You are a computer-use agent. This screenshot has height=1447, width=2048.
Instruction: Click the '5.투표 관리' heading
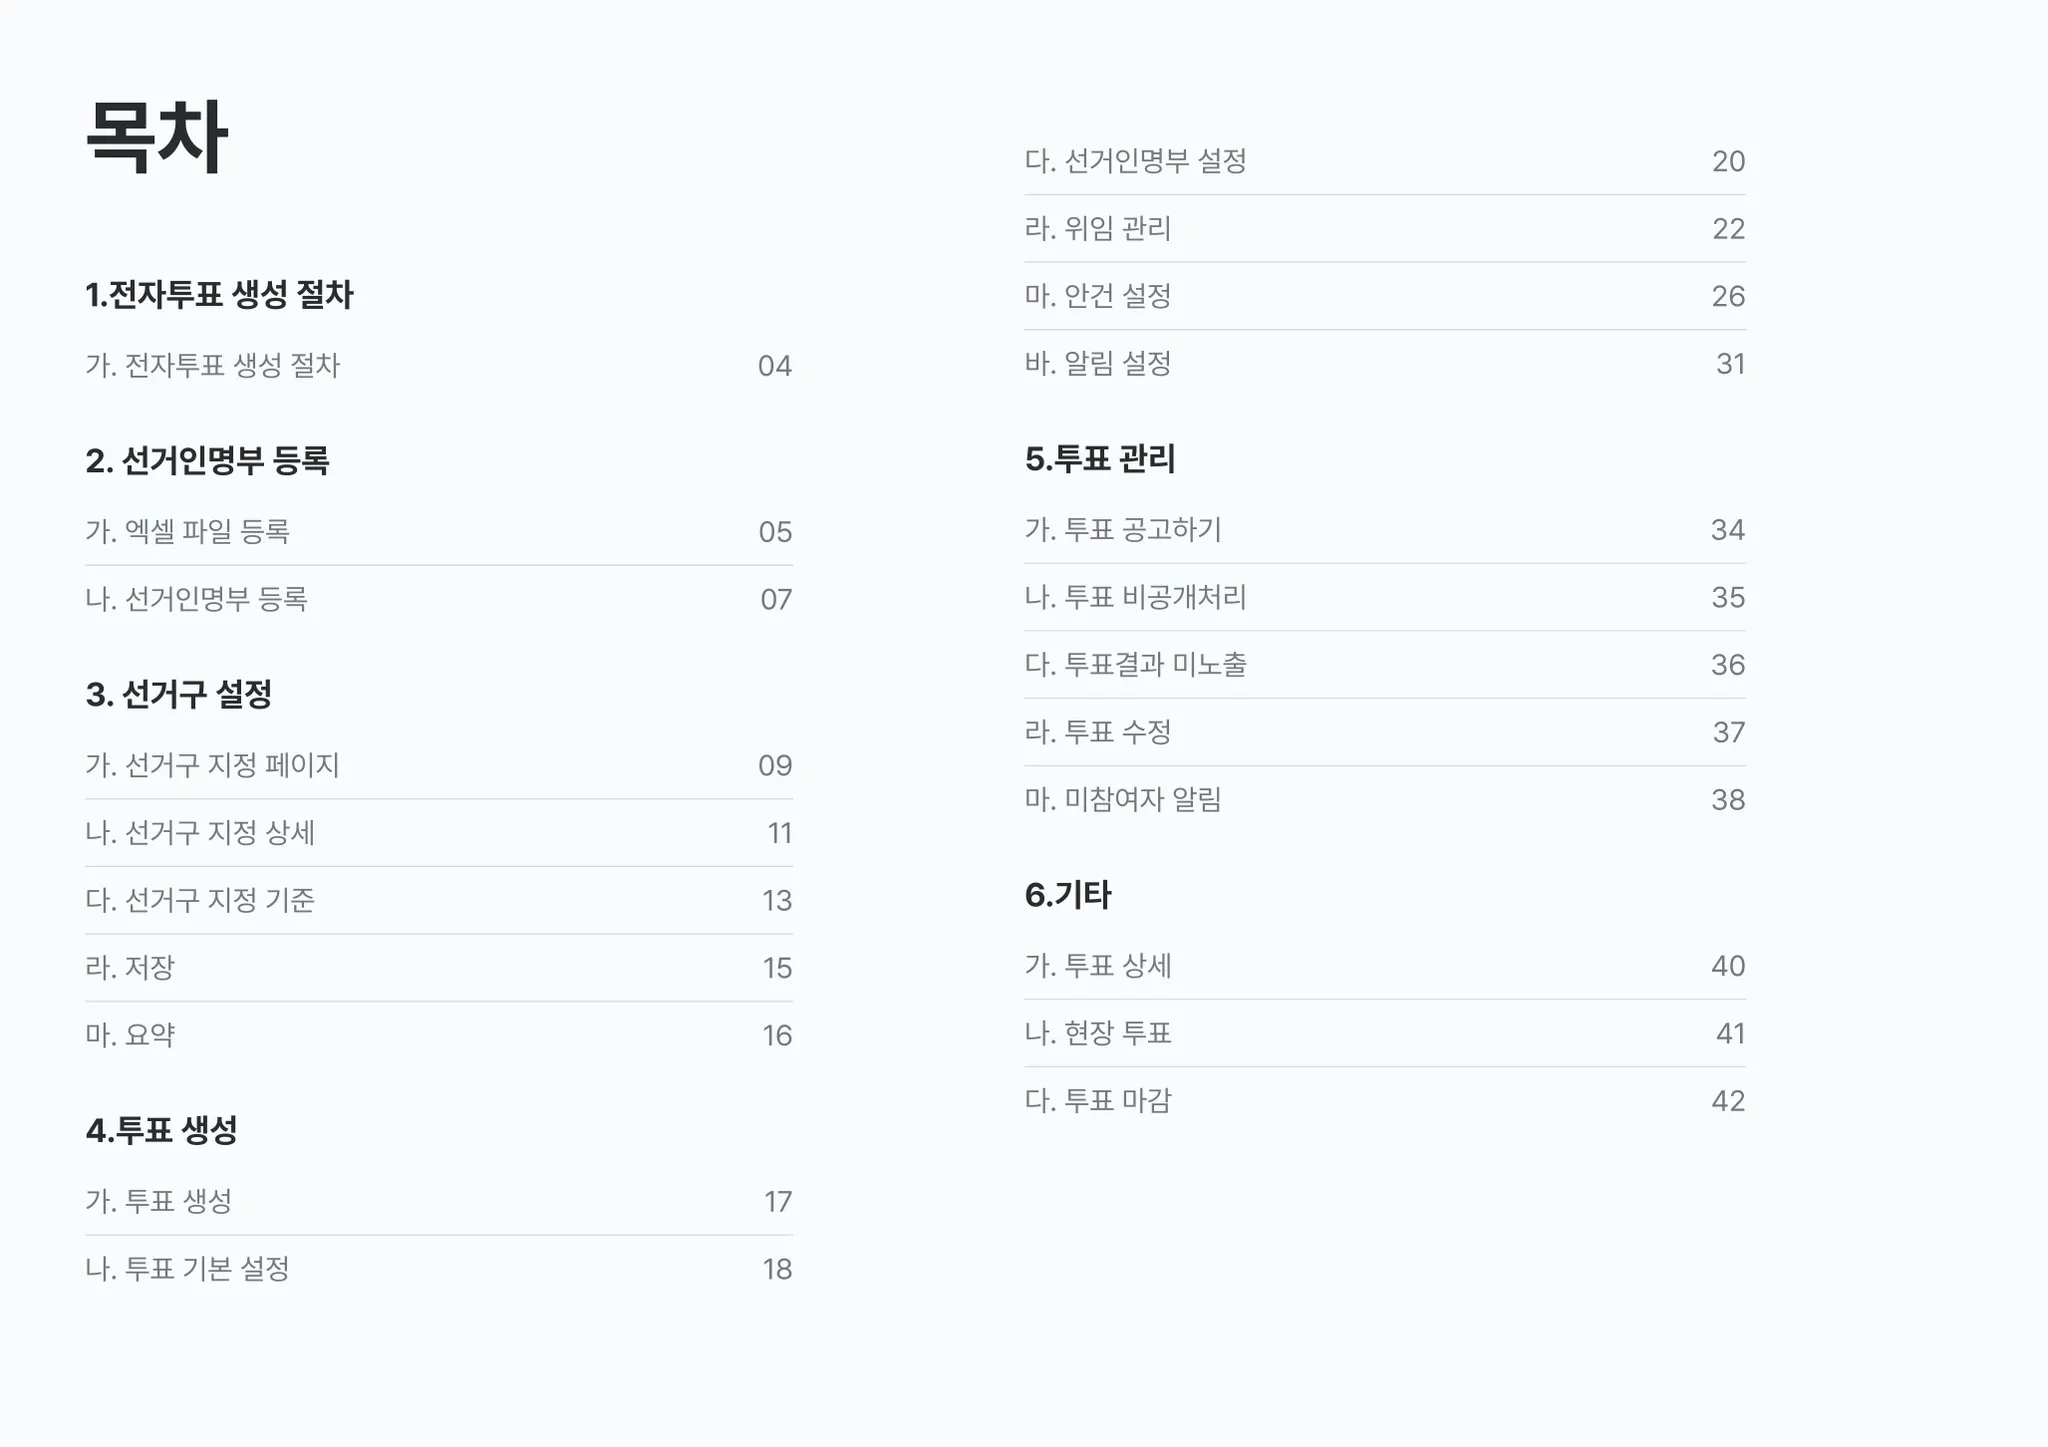click(1100, 460)
